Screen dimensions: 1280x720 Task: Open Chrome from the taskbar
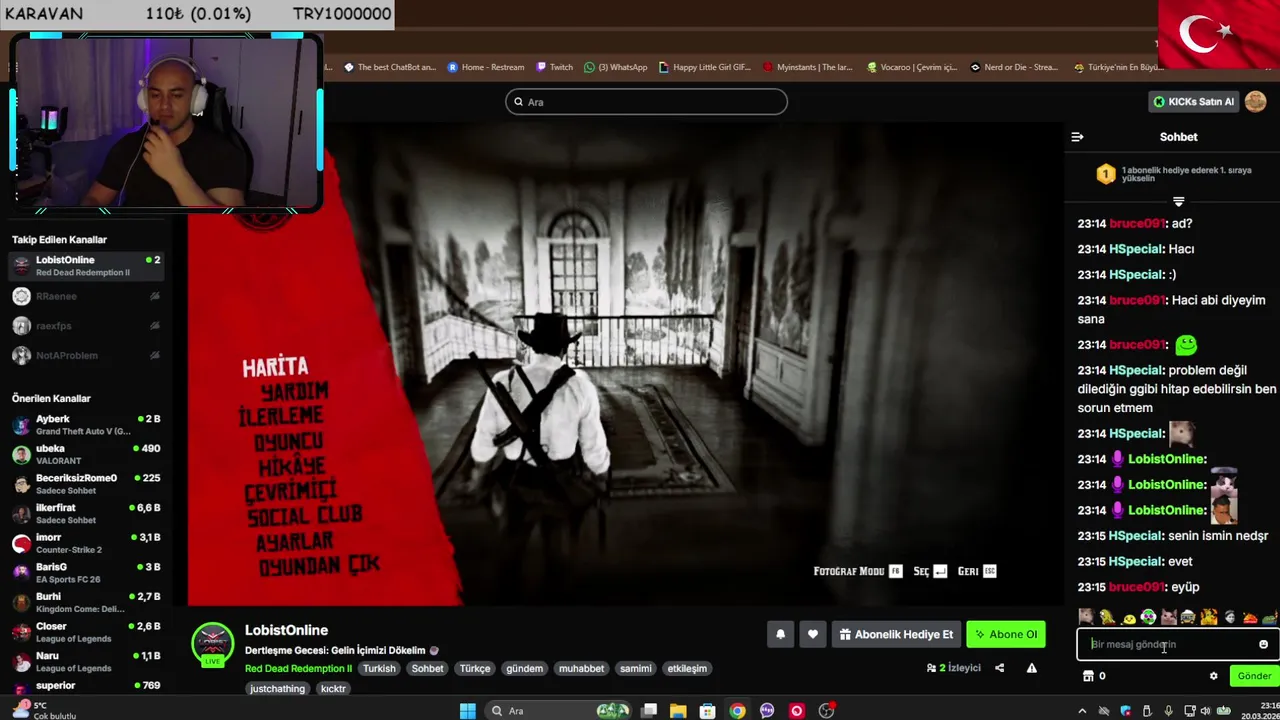[737, 711]
